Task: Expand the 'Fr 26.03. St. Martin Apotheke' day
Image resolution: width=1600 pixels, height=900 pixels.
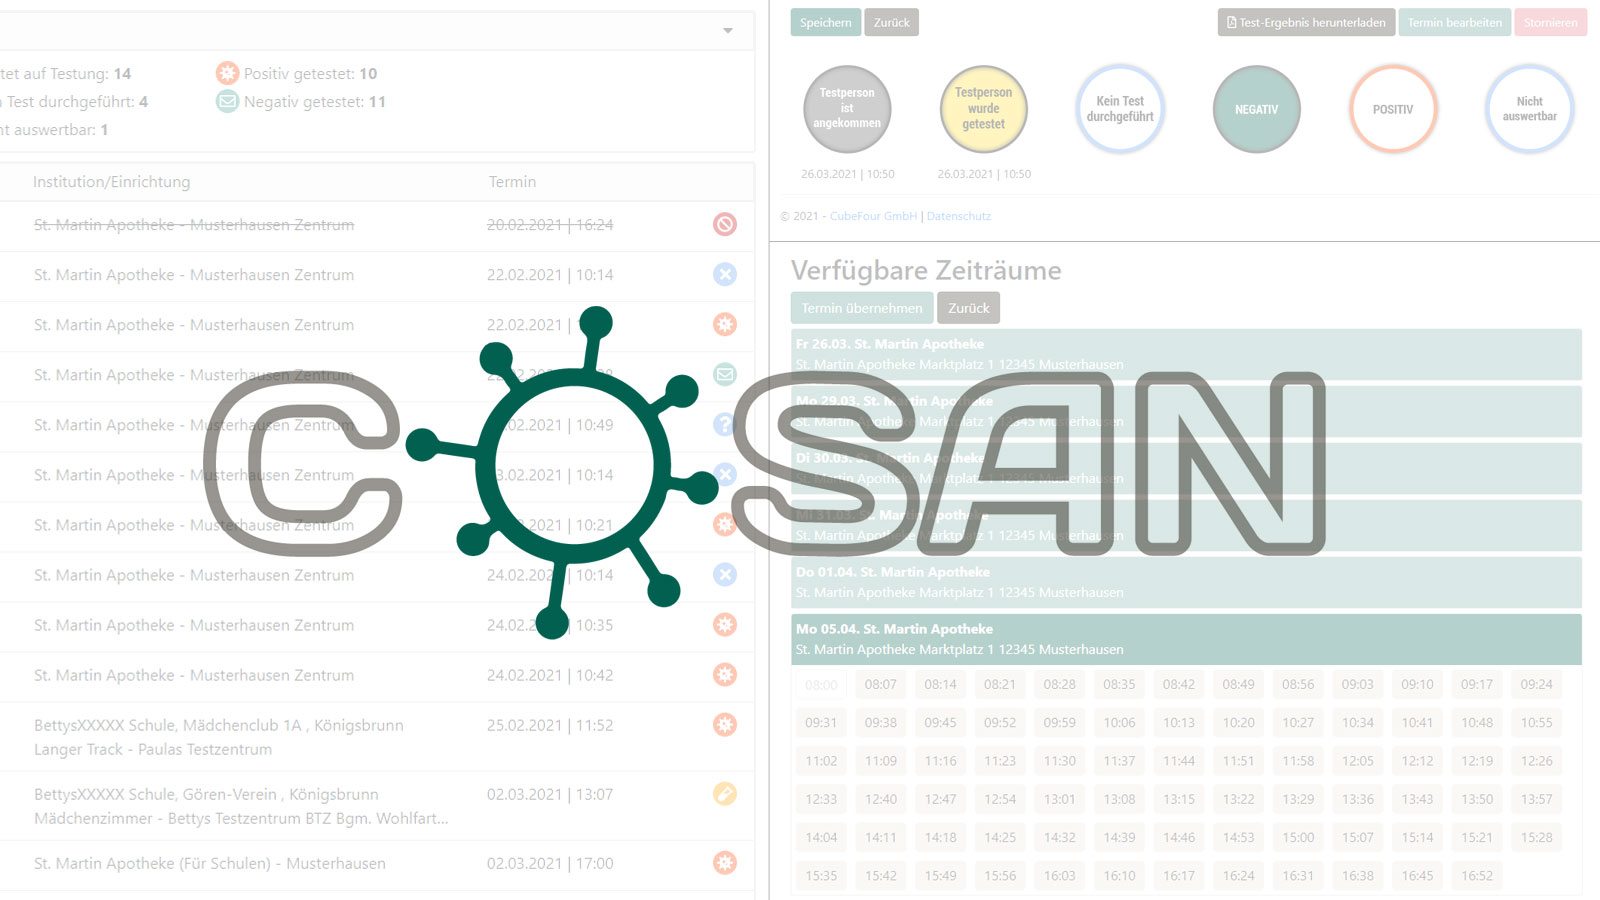Action: pos(1186,354)
